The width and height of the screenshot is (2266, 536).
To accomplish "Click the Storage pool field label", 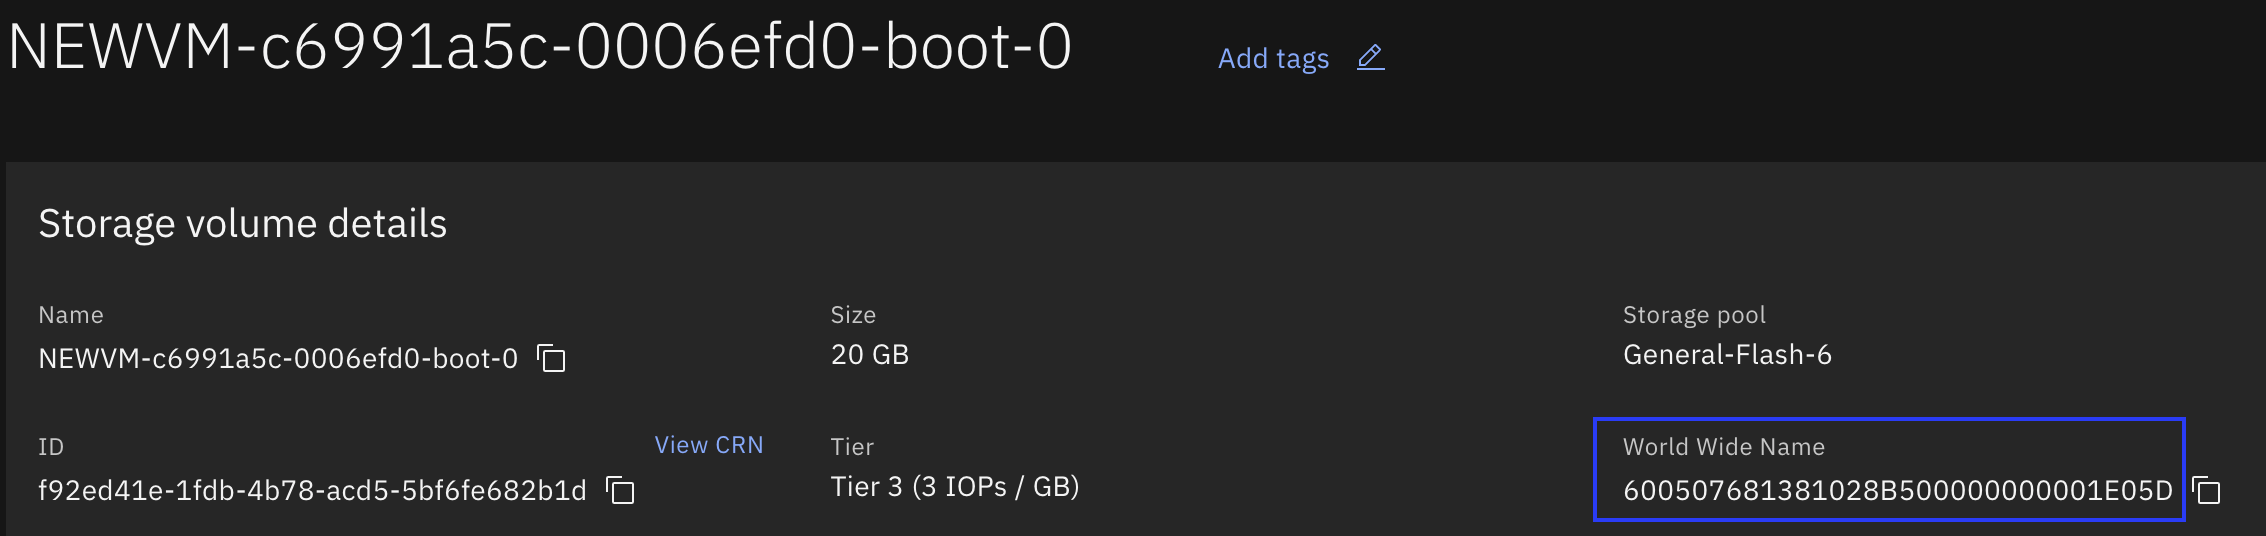I will pyautogui.click(x=1694, y=315).
